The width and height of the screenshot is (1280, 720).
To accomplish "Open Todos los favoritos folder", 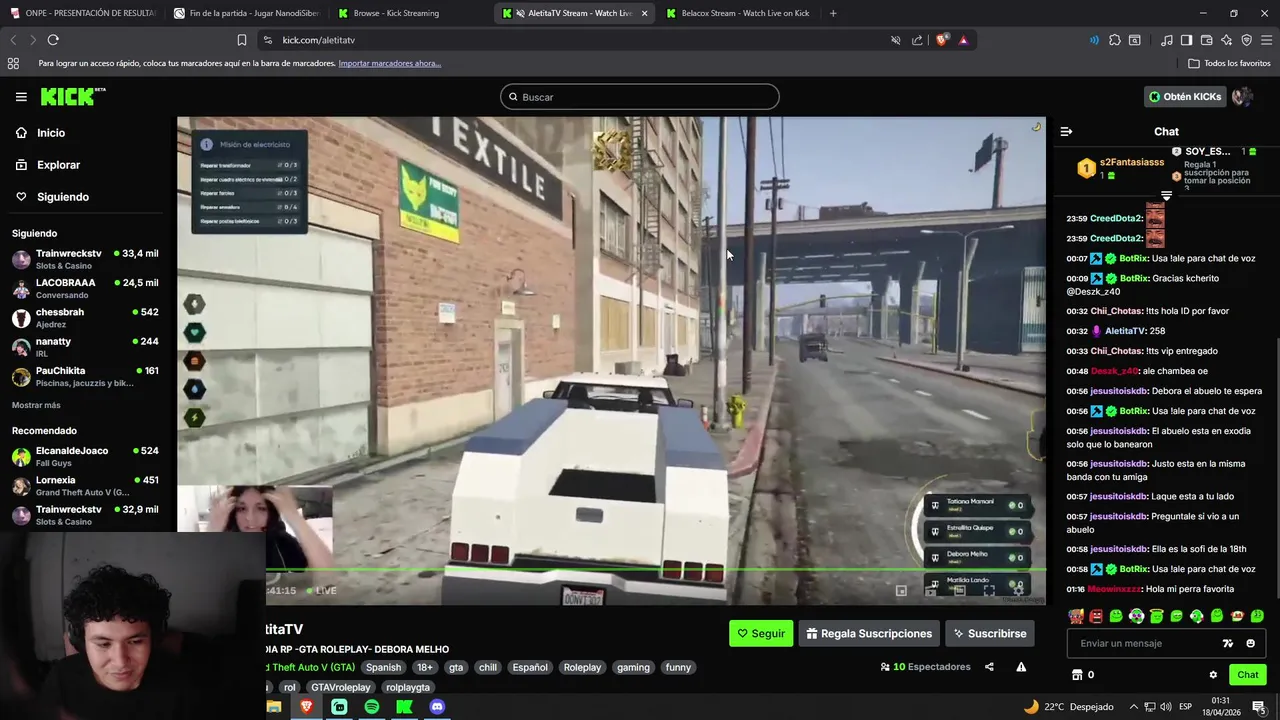I will (x=1229, y=63).
